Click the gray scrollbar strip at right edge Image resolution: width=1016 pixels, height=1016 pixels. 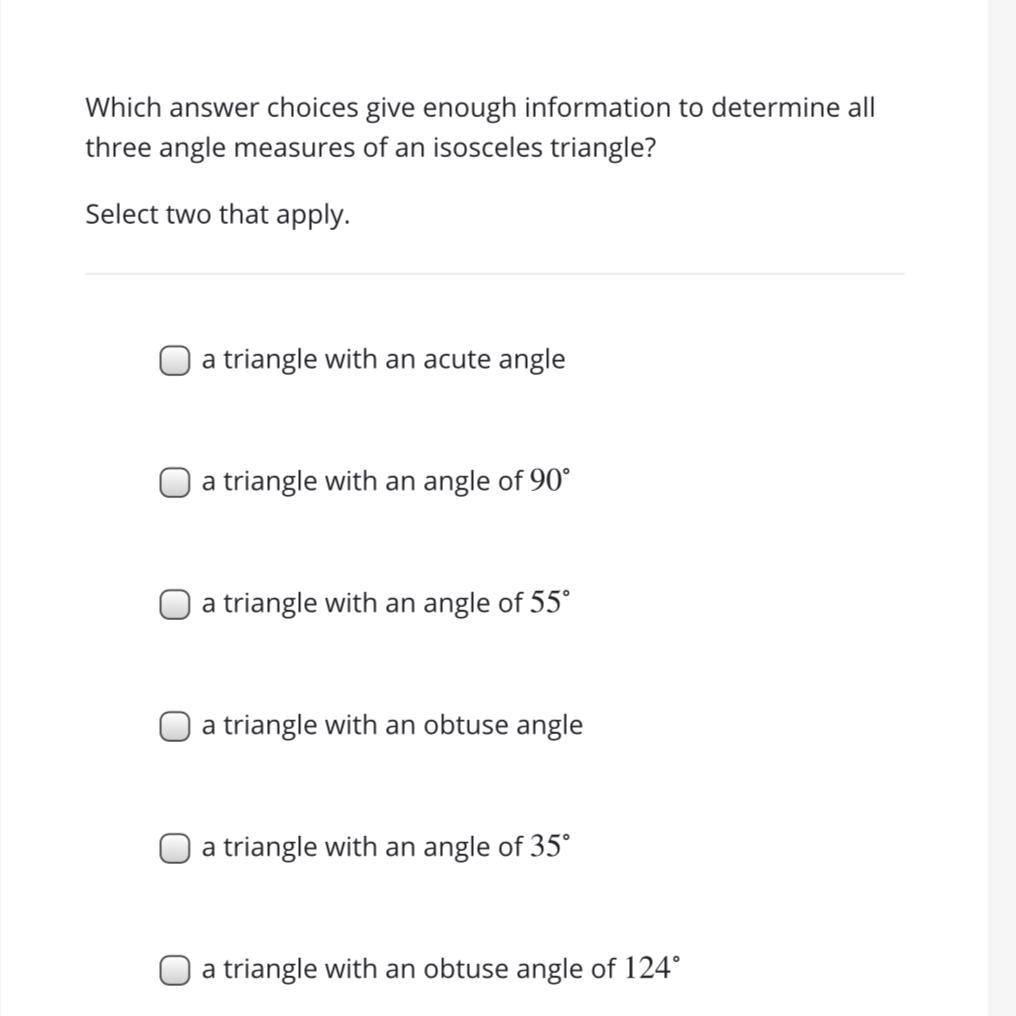pos(1001,508)
